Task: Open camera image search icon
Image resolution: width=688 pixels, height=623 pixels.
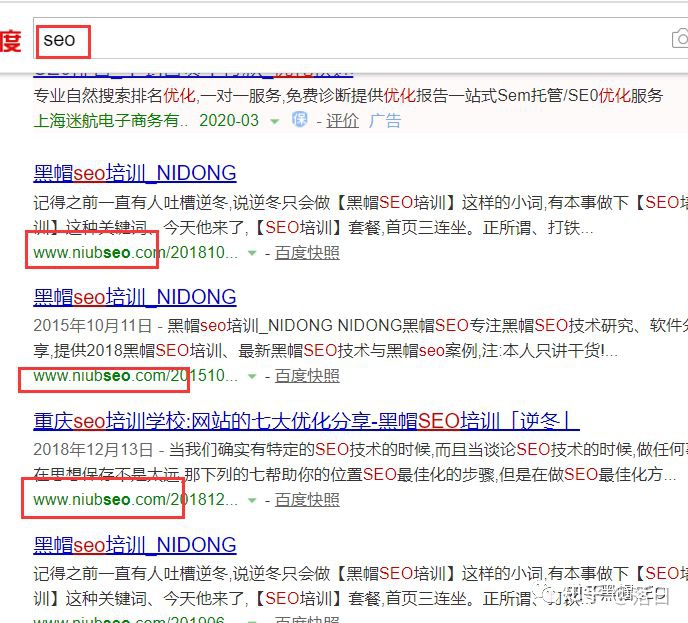Action: tap(681, 39)
